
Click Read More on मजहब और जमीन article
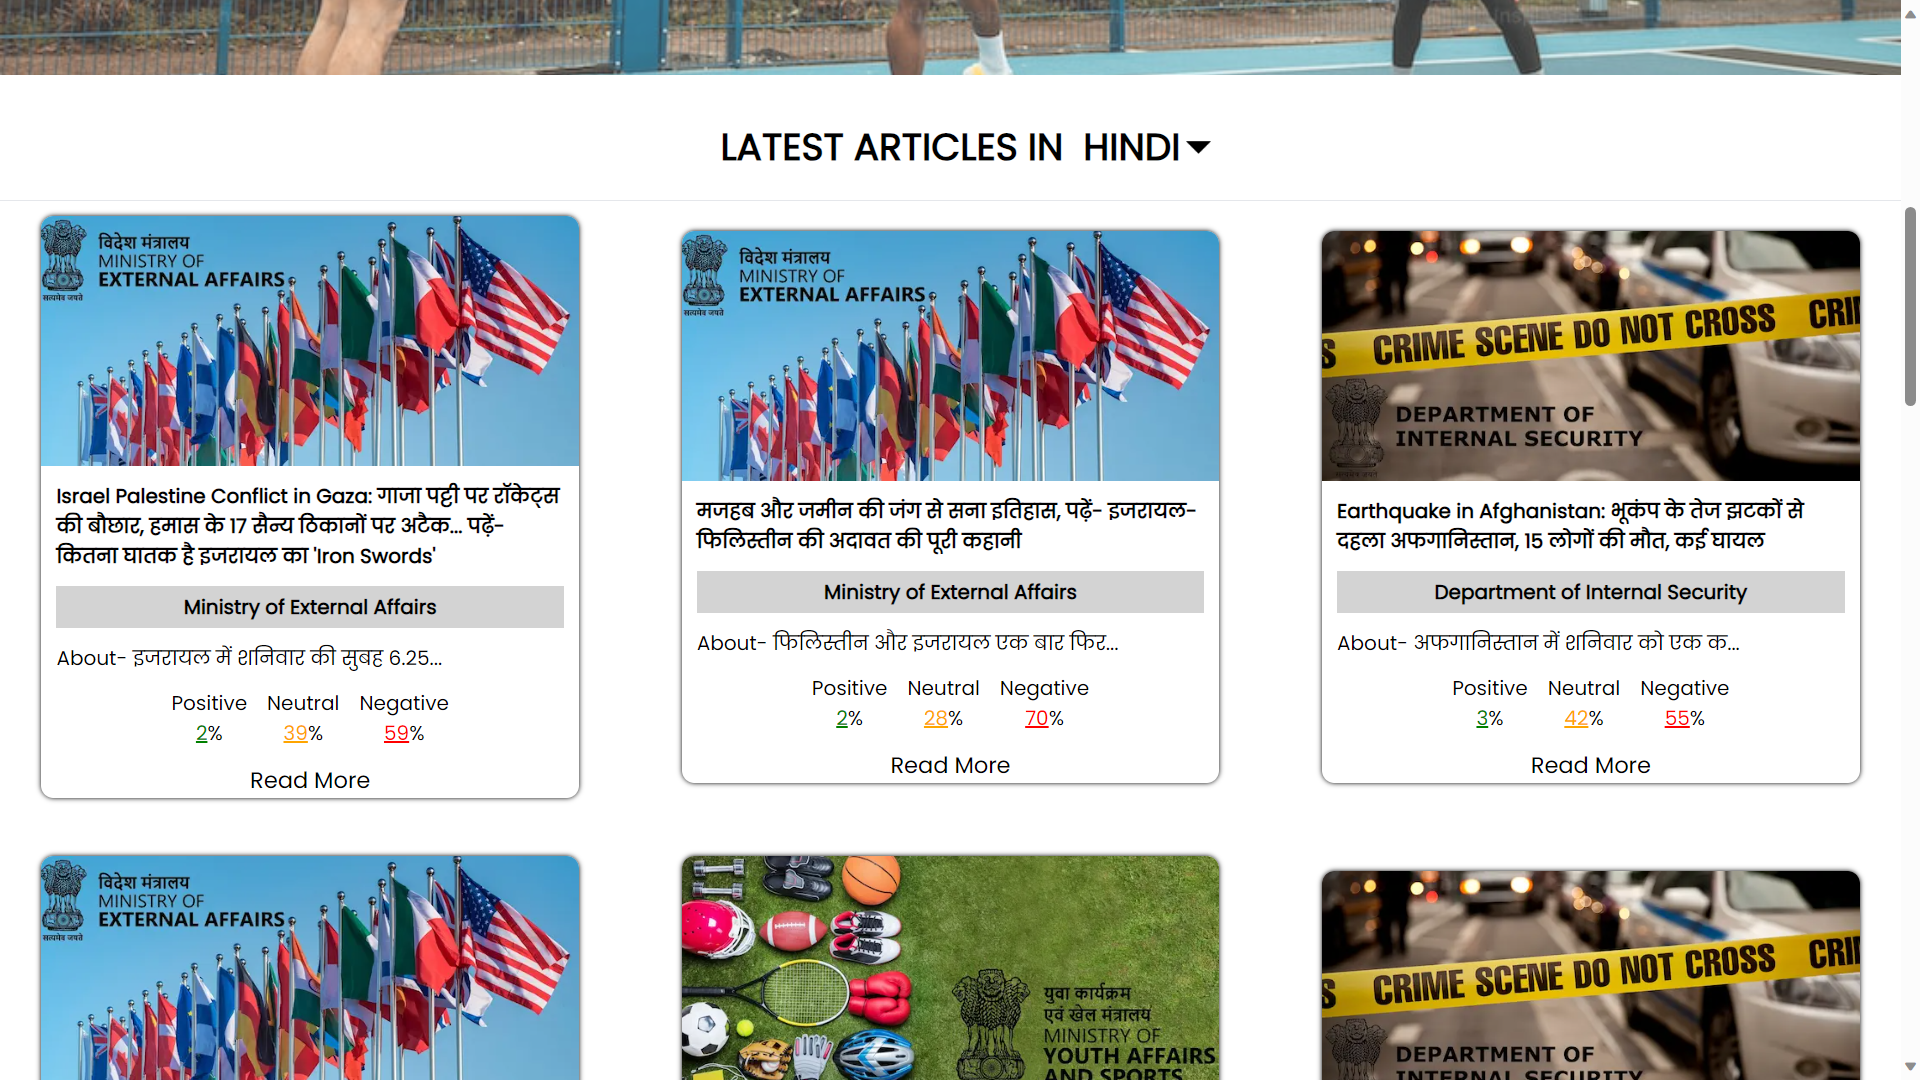tap(950, 765)
